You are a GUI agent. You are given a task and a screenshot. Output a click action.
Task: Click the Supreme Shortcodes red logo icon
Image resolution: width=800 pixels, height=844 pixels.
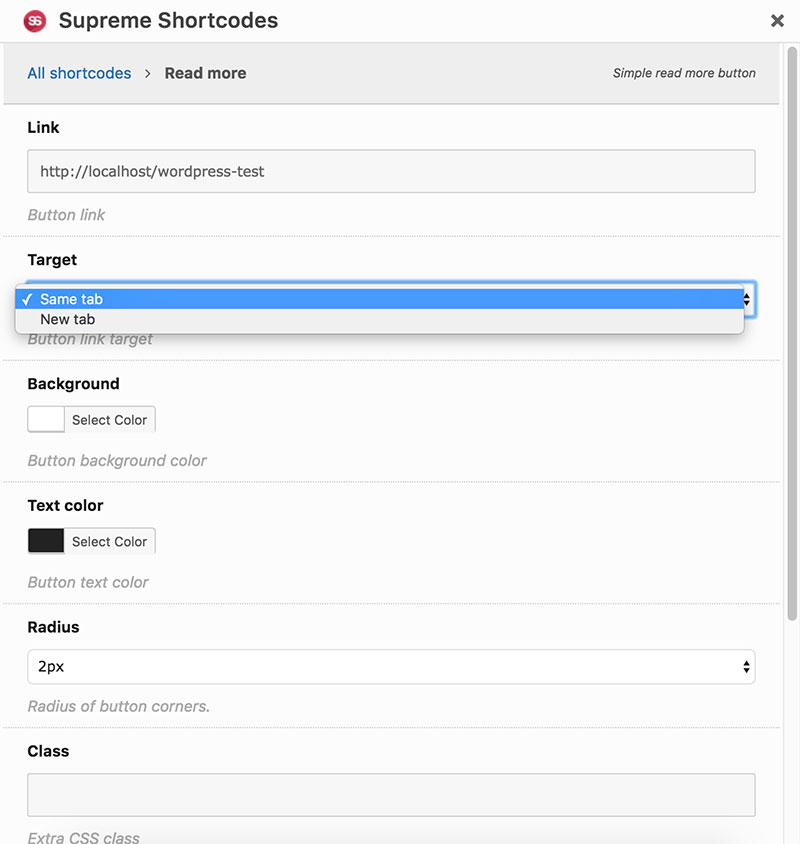[x=35, y=21]
